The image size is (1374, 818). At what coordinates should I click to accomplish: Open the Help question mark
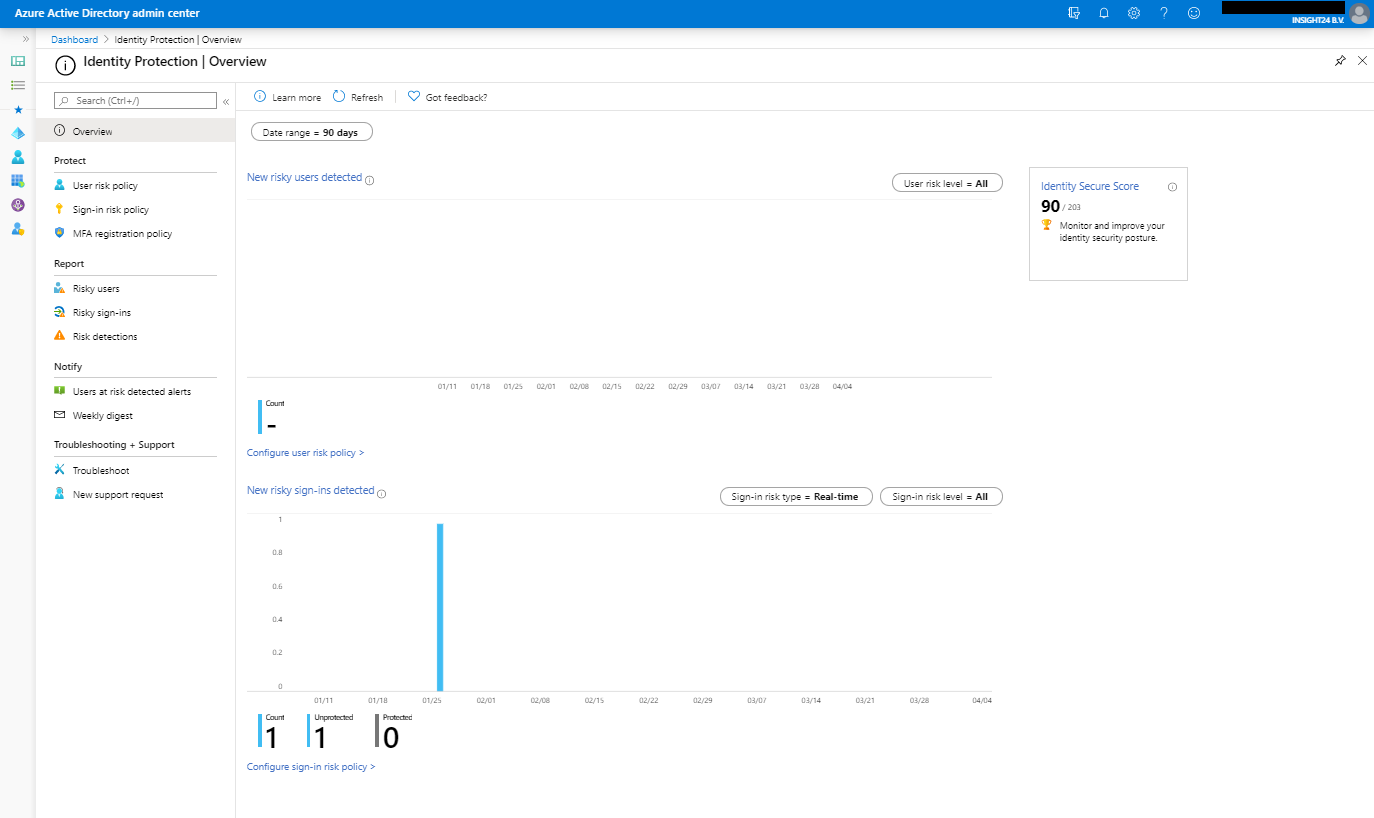click(x=1164, y=13)
